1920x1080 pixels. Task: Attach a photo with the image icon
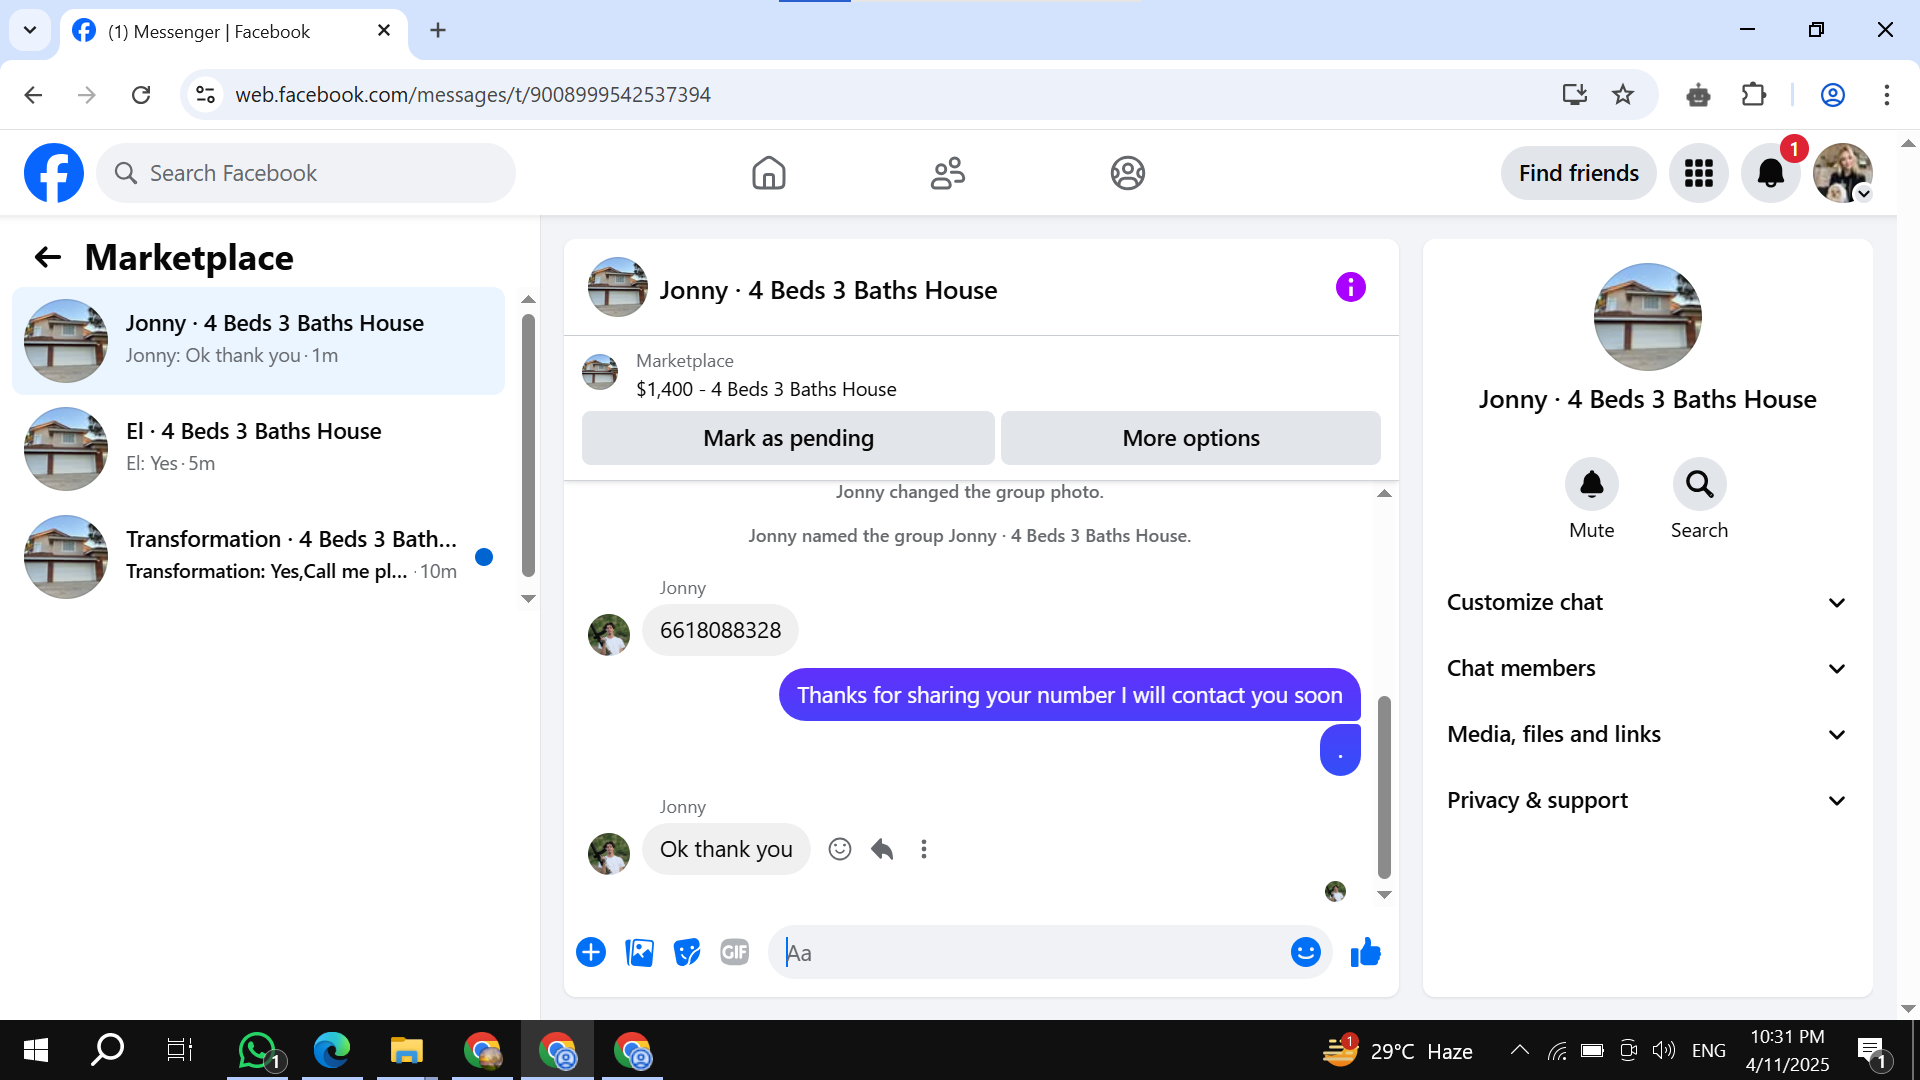[639, 952]
